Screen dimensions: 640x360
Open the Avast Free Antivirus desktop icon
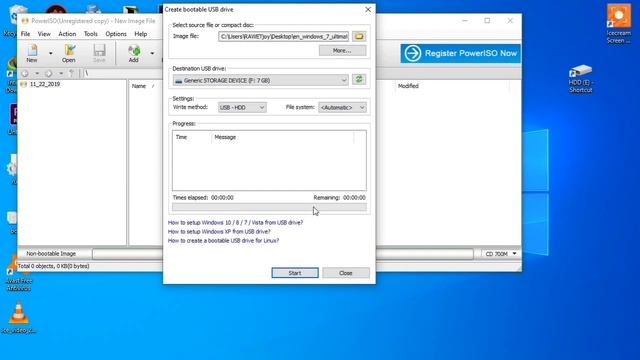click(x=19, y=273)
